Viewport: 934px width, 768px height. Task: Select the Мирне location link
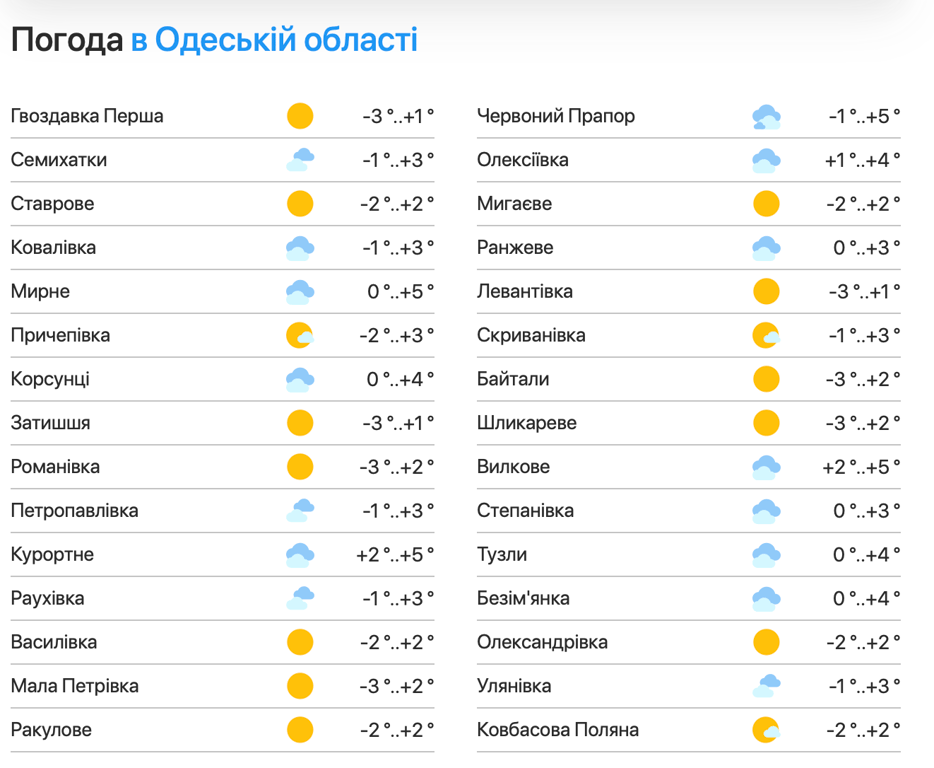(41, 292)
